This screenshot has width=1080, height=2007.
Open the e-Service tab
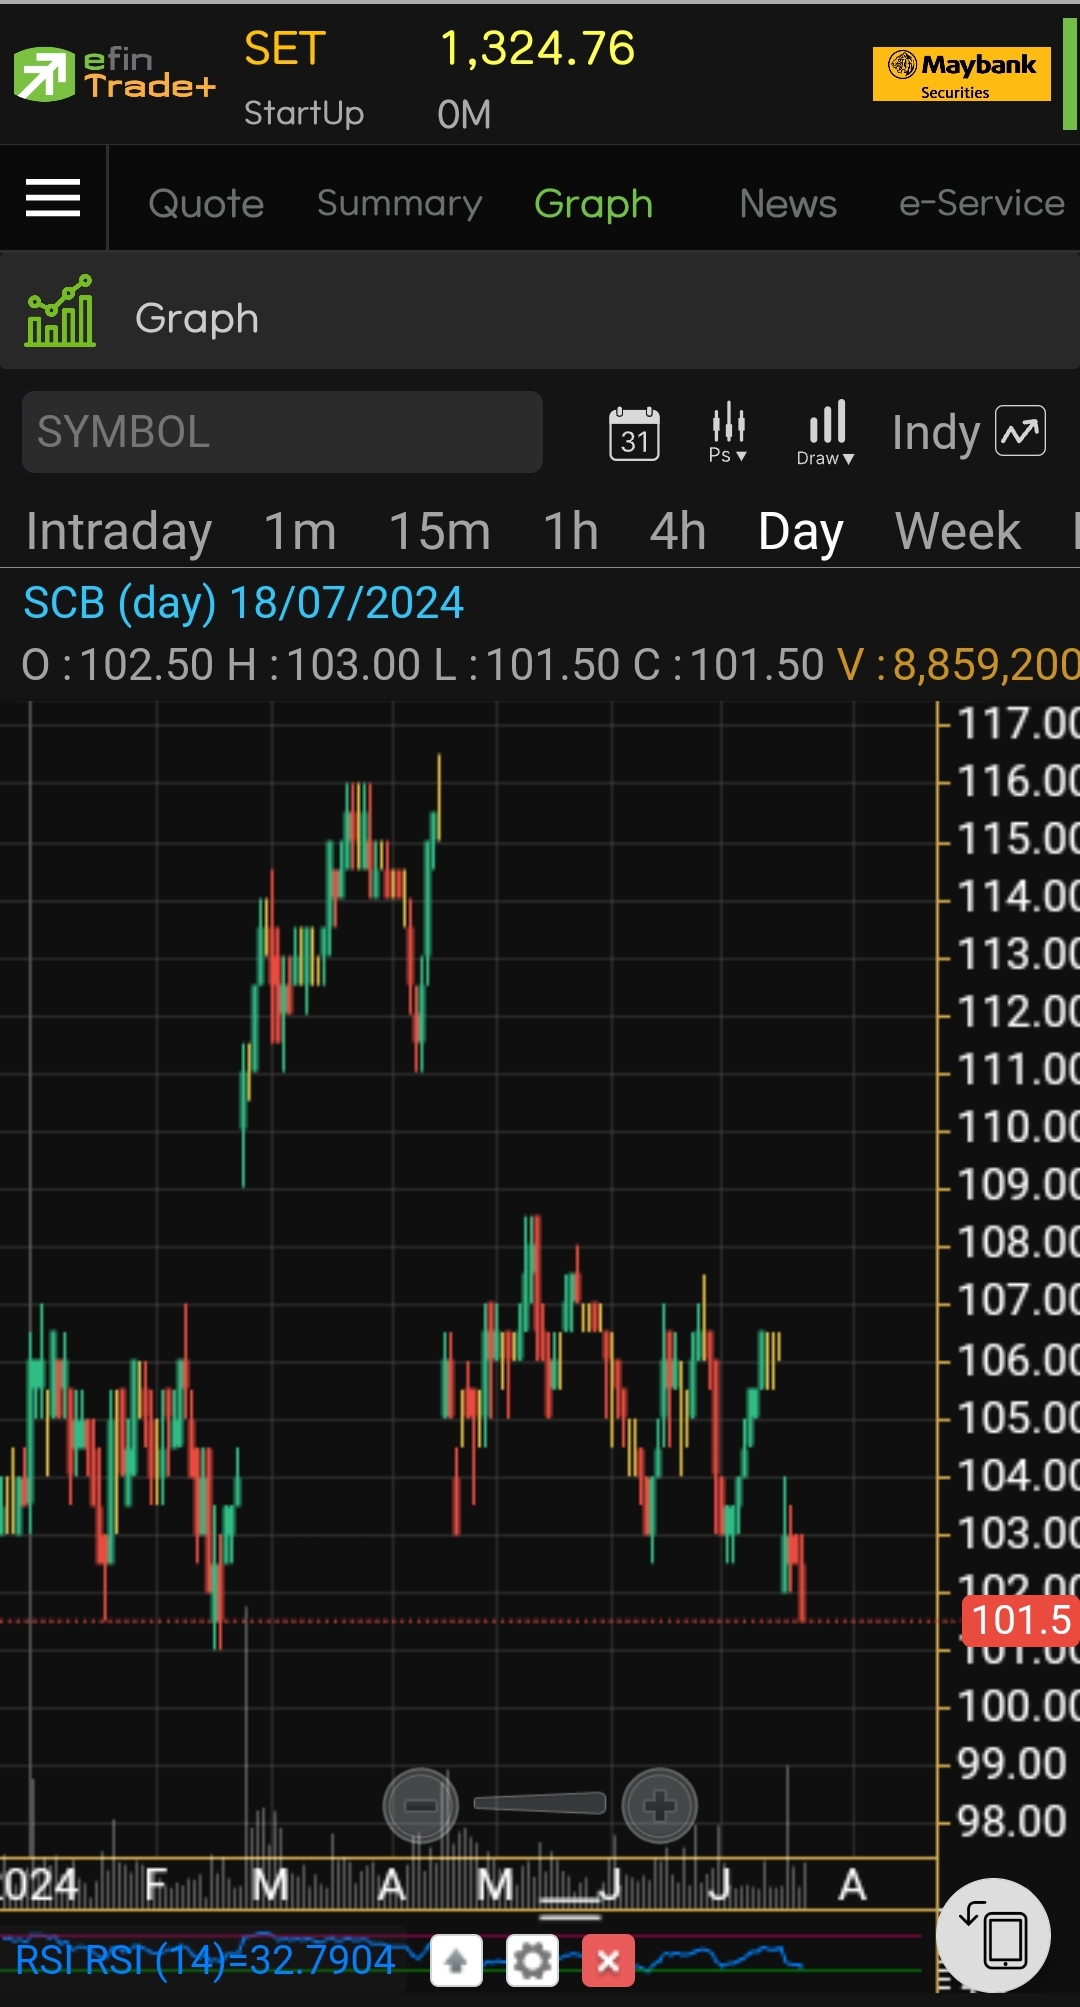click(x=982, y=203)
